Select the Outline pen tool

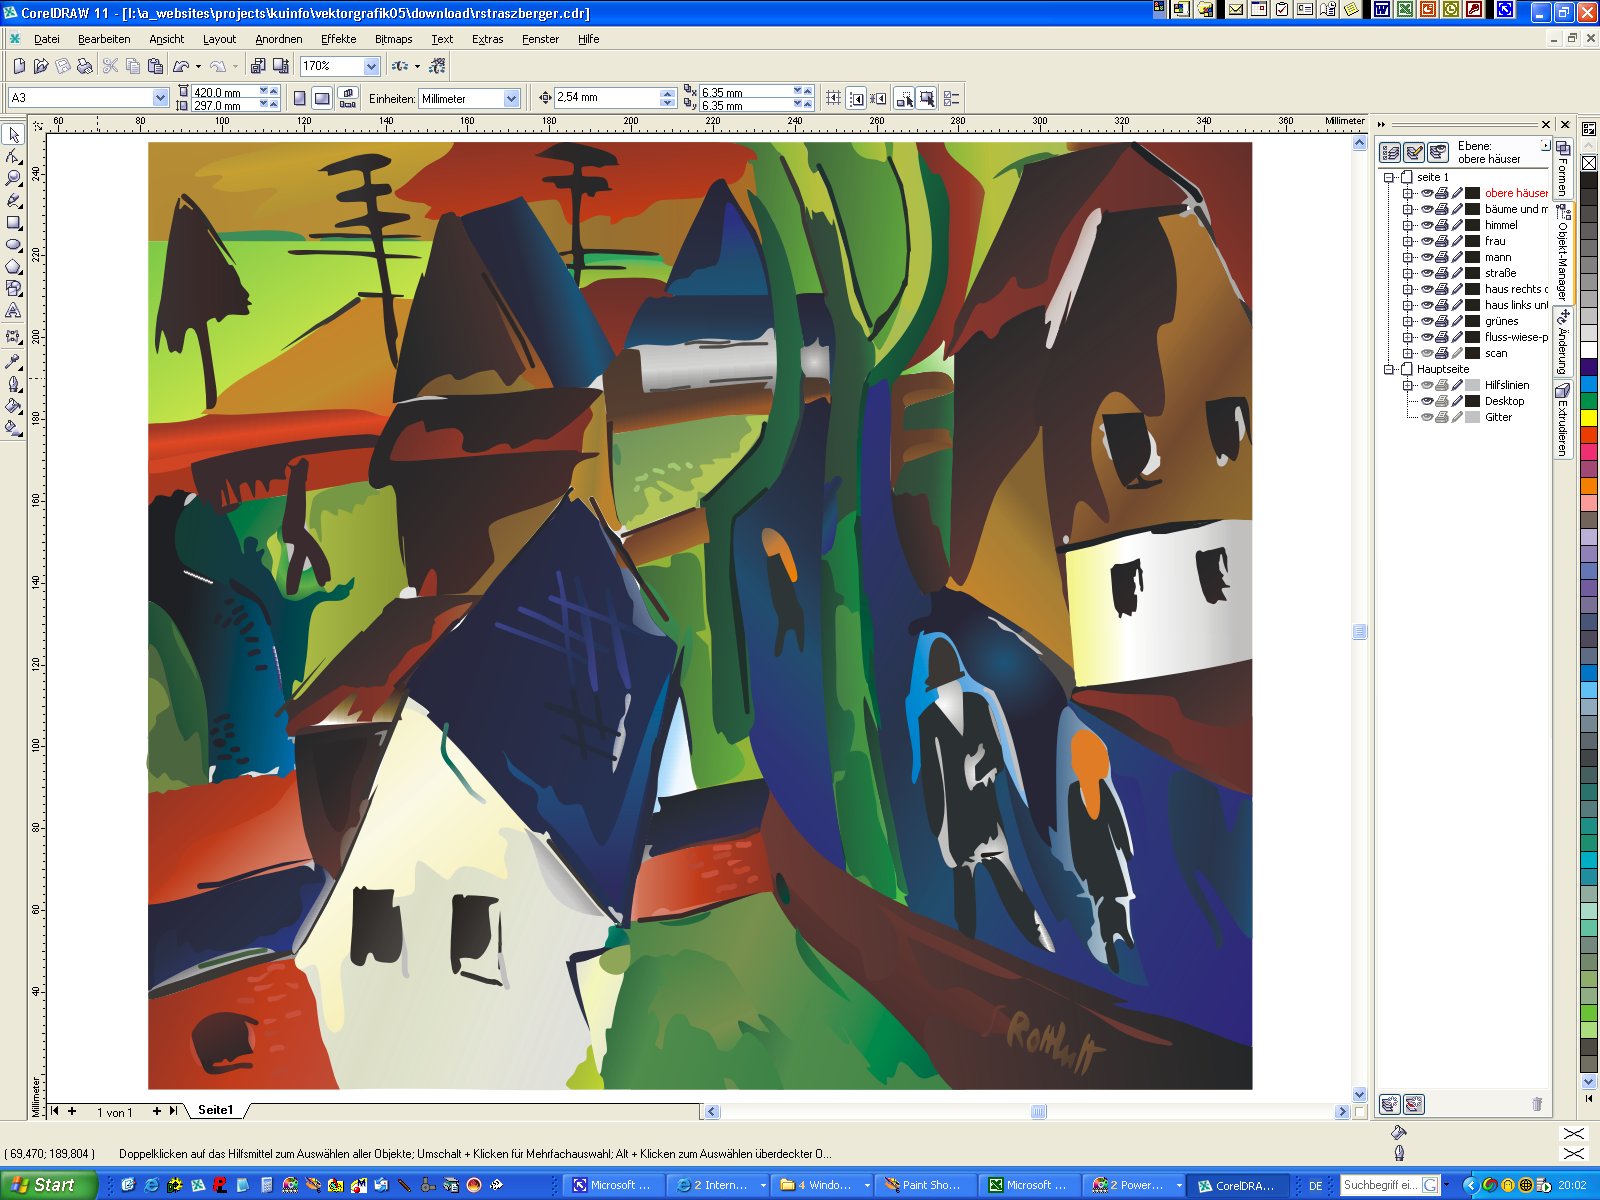tap(14, 384)
